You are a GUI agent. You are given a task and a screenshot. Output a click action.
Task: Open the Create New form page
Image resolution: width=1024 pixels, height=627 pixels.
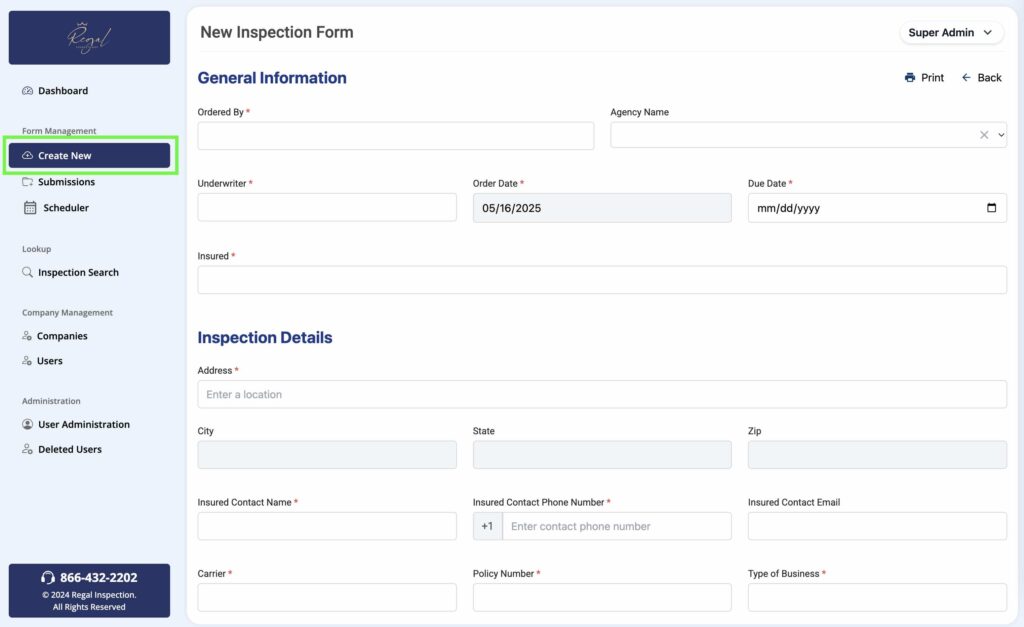coord(90,156)
